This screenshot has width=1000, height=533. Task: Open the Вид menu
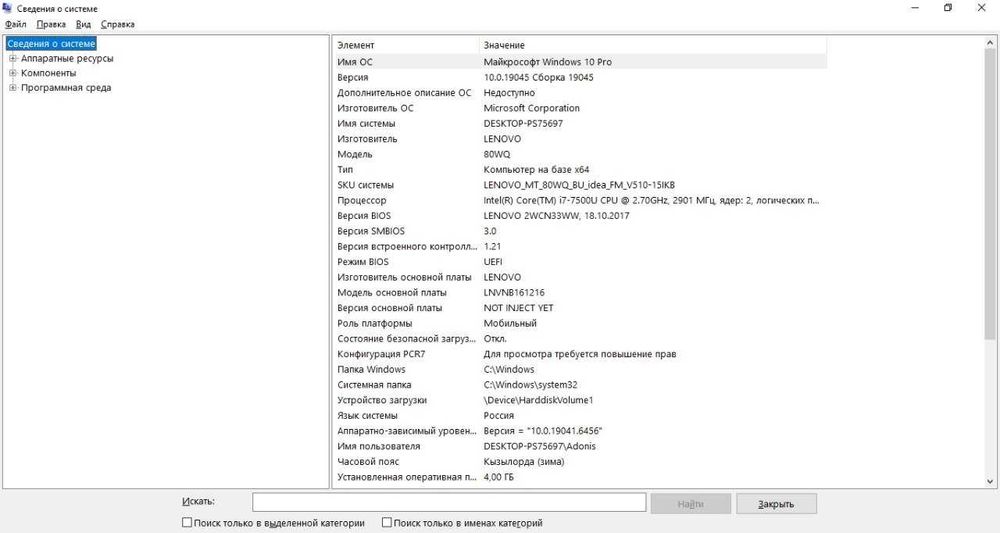click(83, 24)
